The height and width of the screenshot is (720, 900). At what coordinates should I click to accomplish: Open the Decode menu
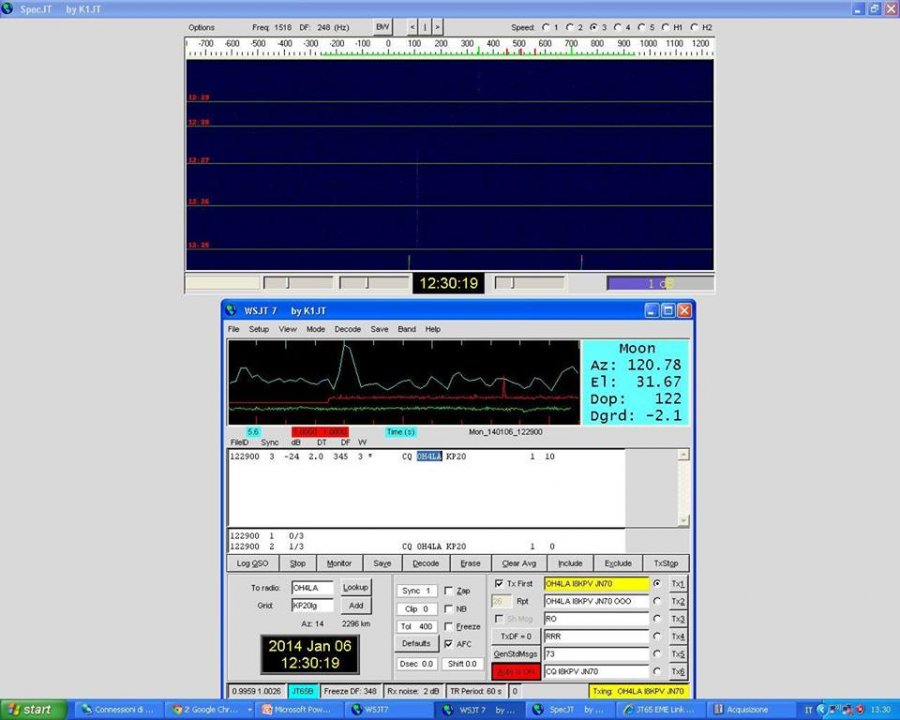point(348,329)
